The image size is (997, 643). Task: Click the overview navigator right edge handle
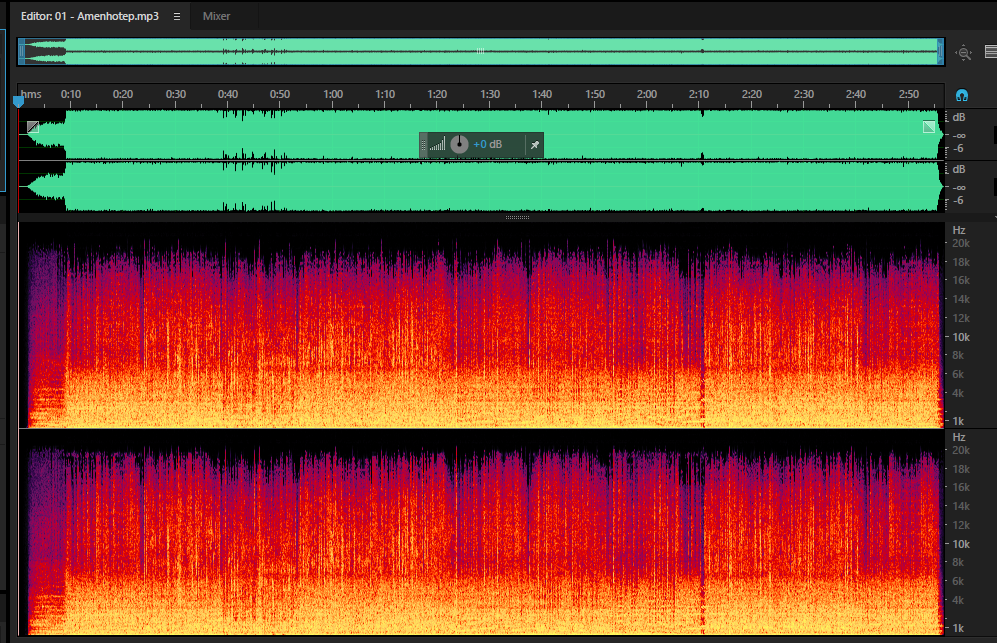940,52
